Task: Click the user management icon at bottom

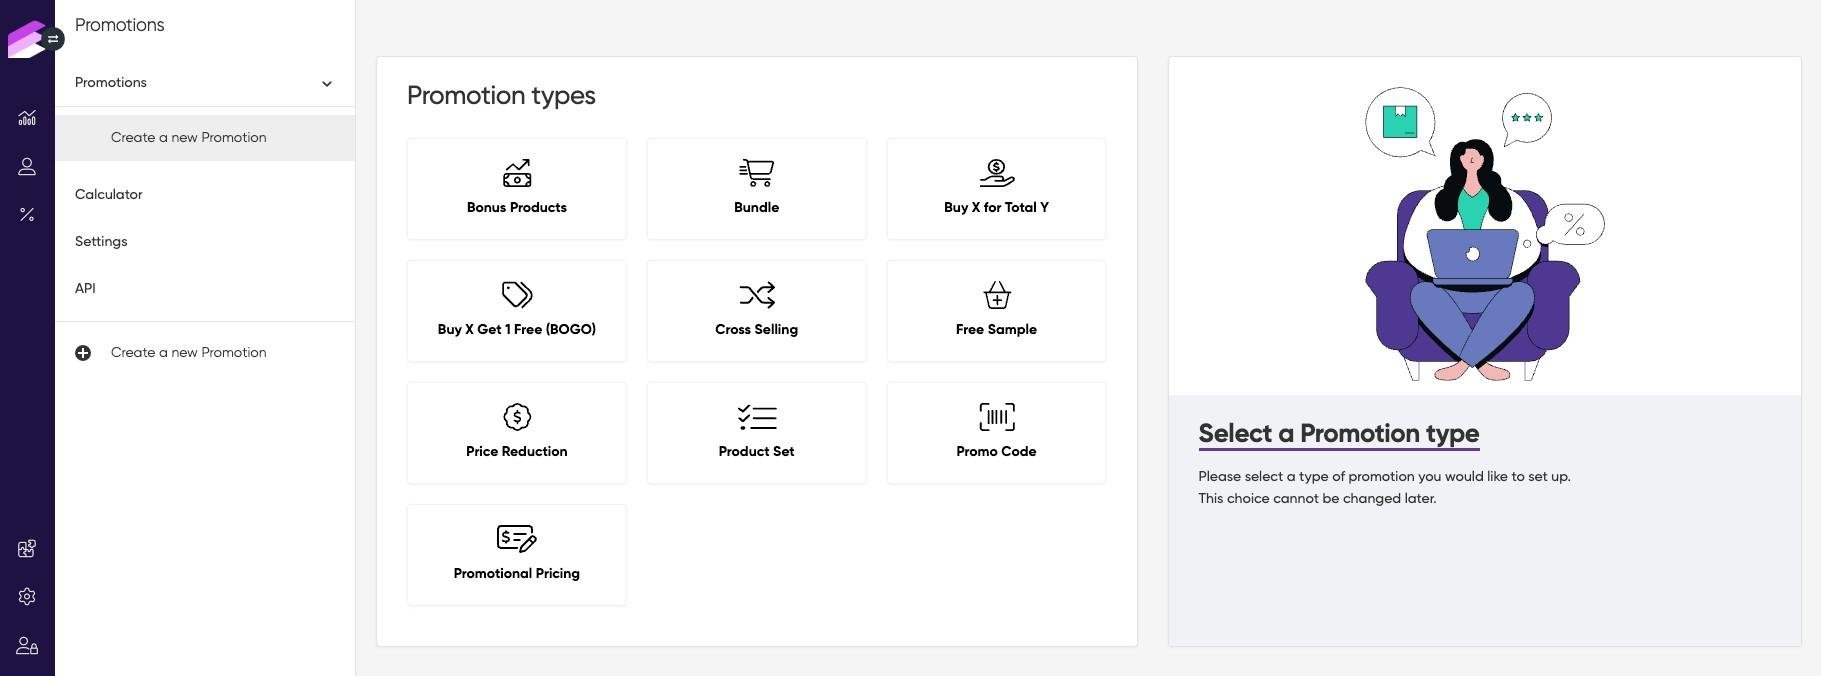Action: pos(27,646)
